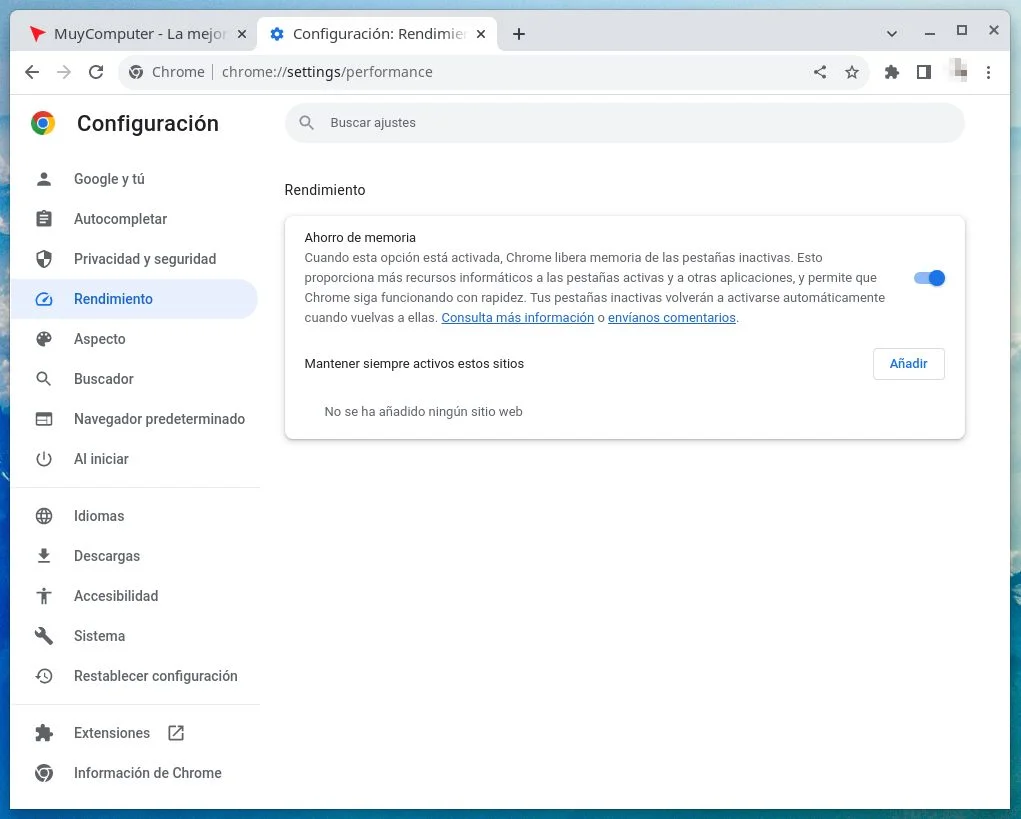Open the profile avatar in toolbar
1021x819 pixels.
(x=958, y=70)
